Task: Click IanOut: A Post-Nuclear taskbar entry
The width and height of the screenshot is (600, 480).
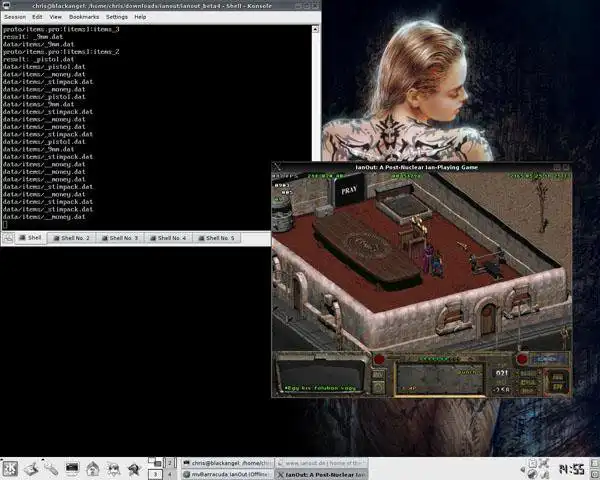Action: tap(321, 475)
